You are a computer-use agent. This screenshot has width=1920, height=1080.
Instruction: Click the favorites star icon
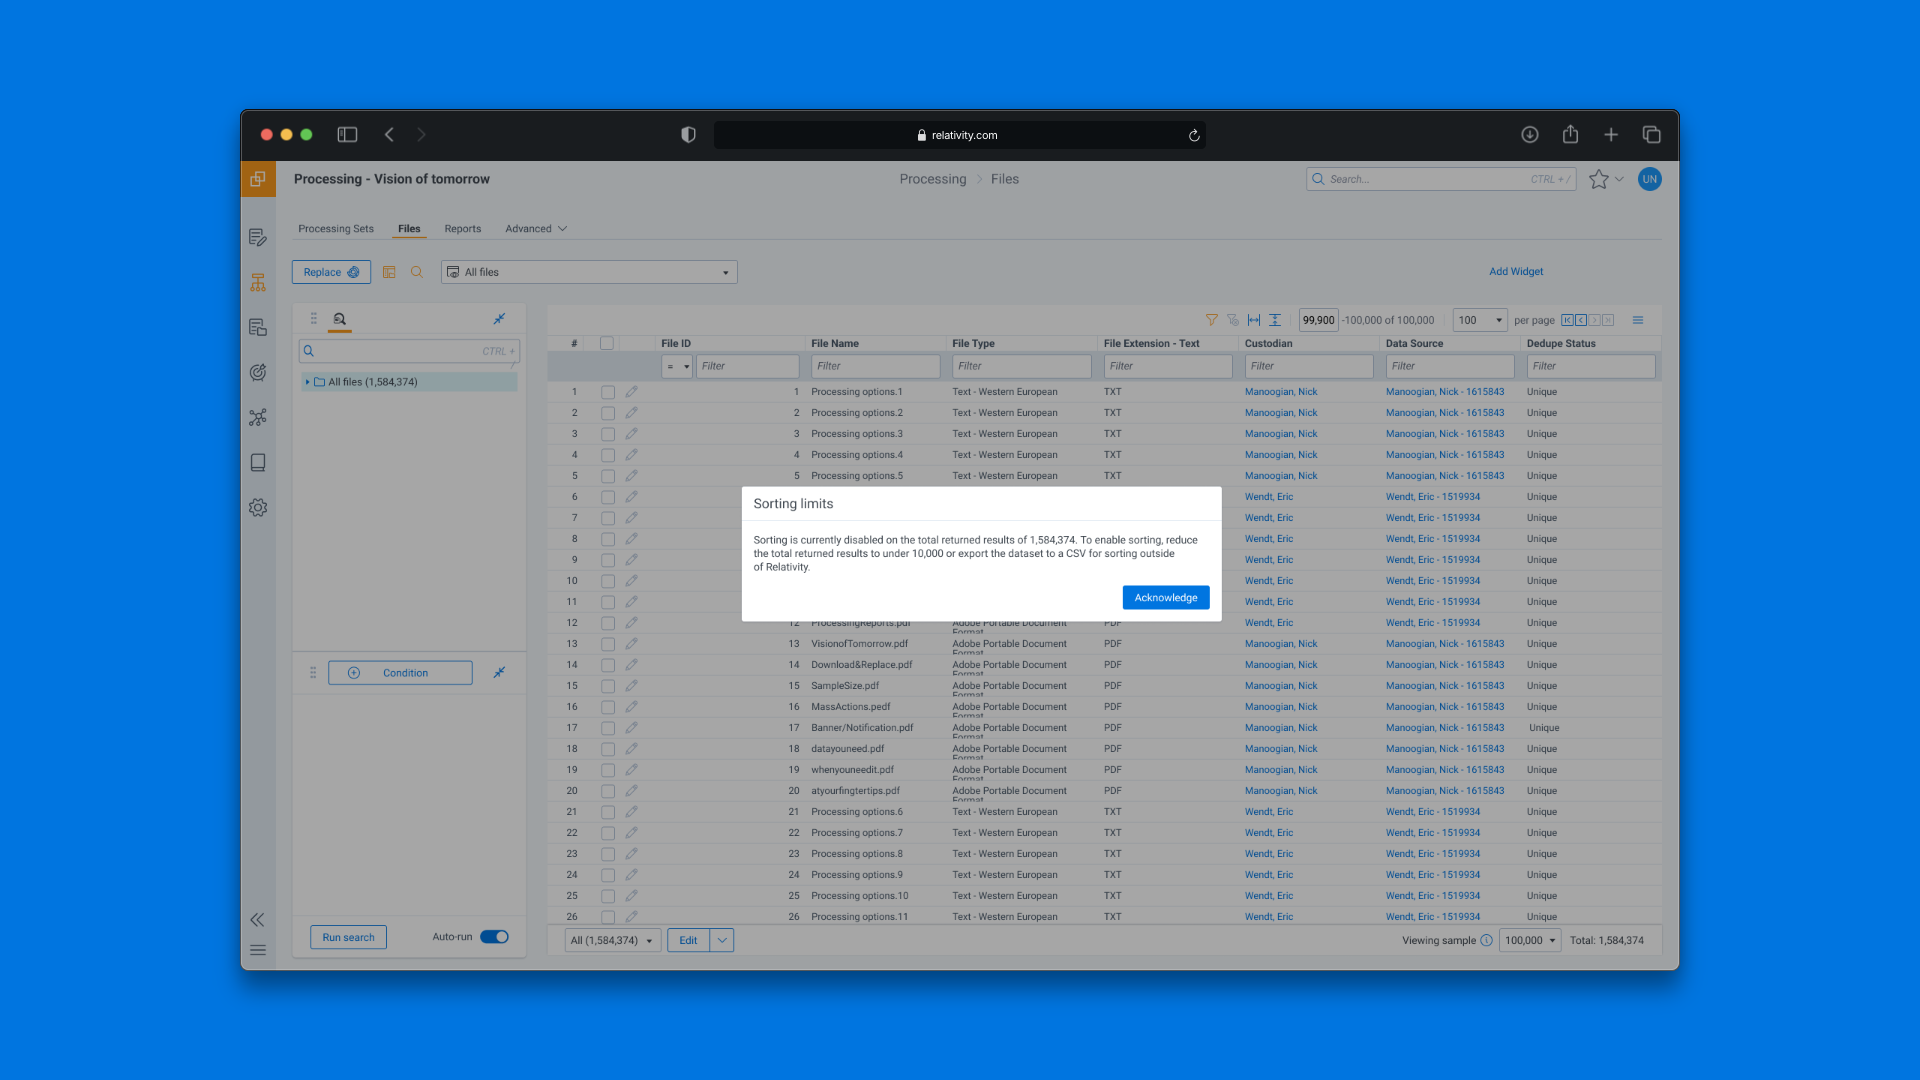pos(1598,179)
